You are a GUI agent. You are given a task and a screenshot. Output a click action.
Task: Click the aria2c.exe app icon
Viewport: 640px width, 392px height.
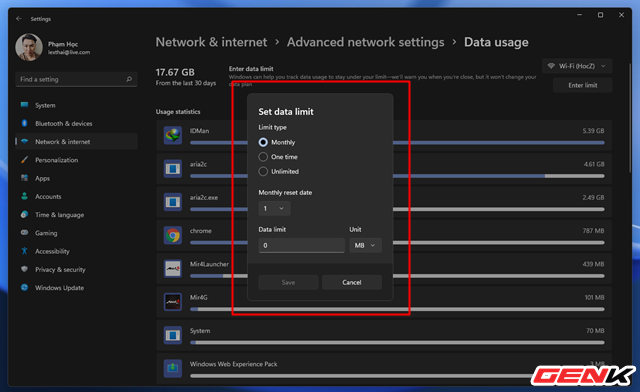tap(173, 202)
